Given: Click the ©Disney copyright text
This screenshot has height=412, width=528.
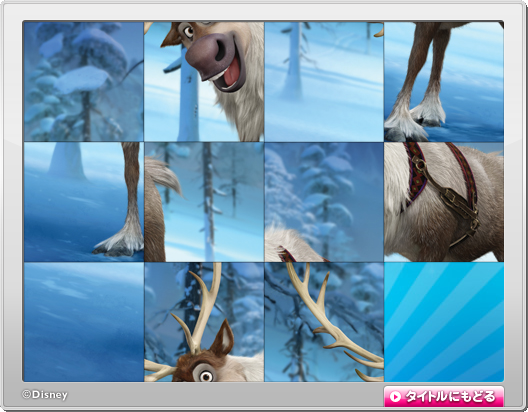Looking at the screenshot, I should pos(45,394).
